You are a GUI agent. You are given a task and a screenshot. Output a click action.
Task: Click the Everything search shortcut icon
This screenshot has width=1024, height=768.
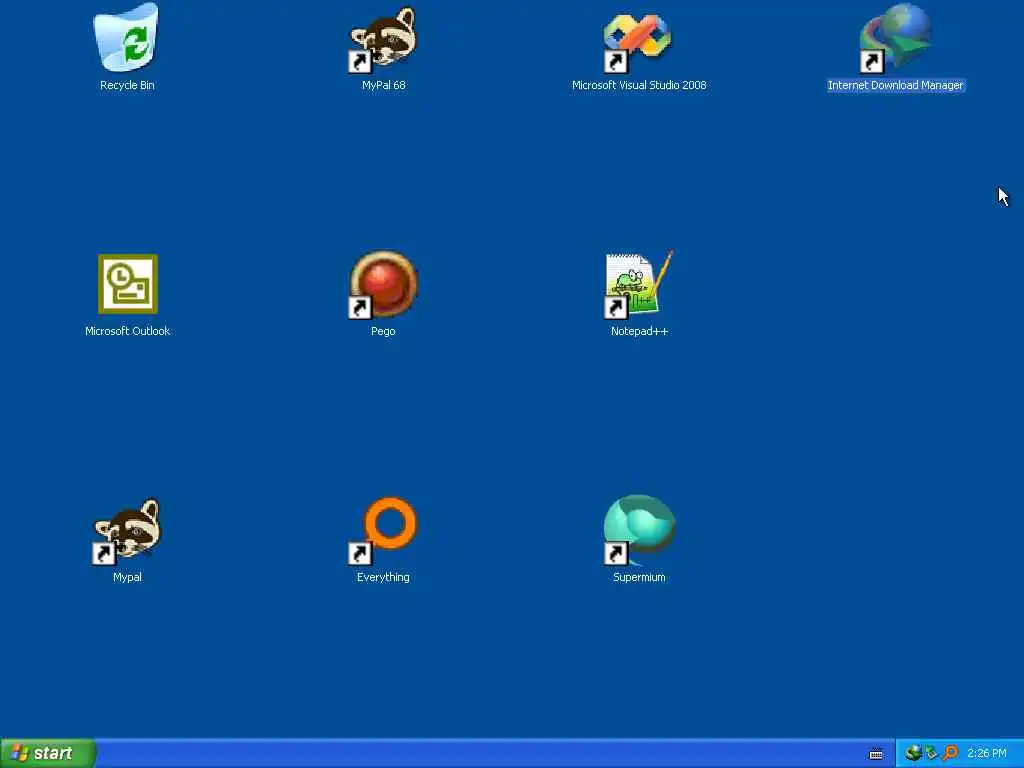click(383, 531)
